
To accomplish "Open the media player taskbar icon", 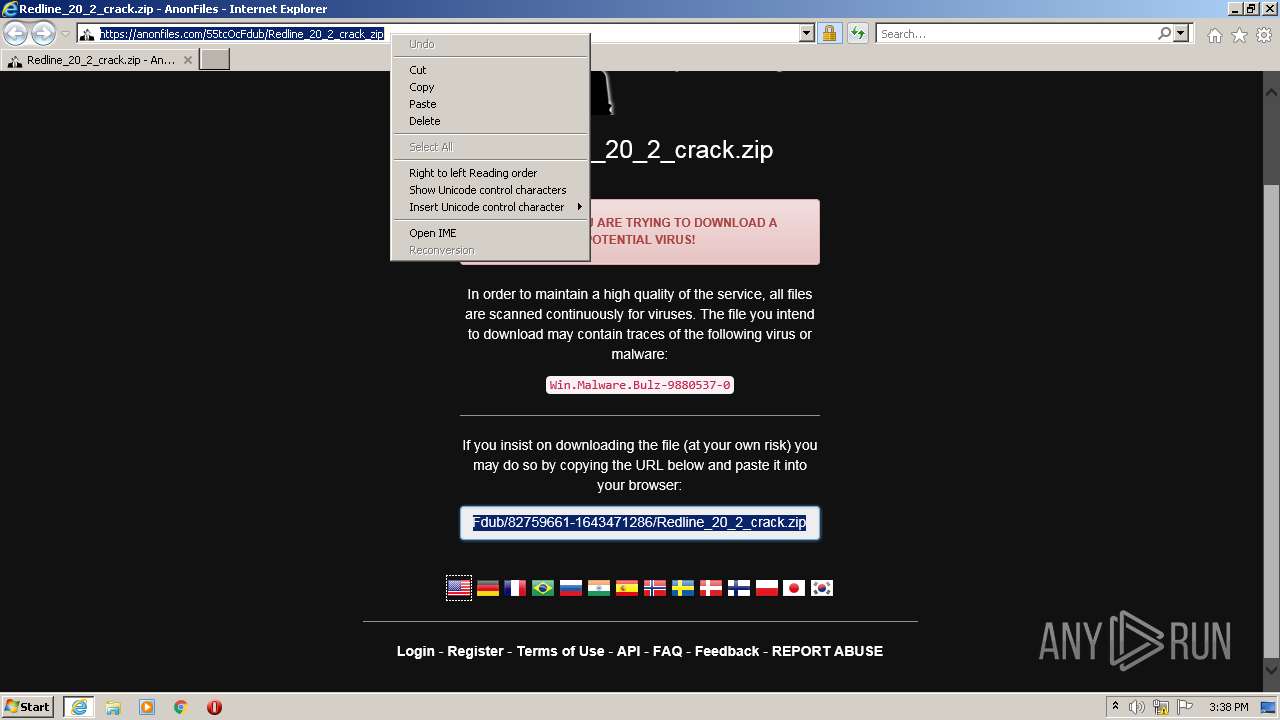I will (147, 707).
